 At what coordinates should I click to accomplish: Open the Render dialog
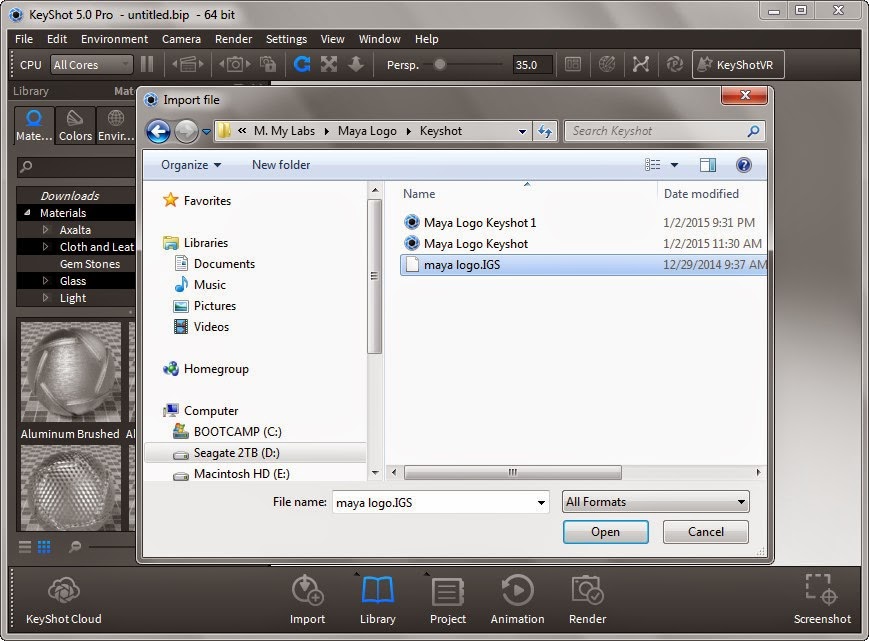click(587, 599)
